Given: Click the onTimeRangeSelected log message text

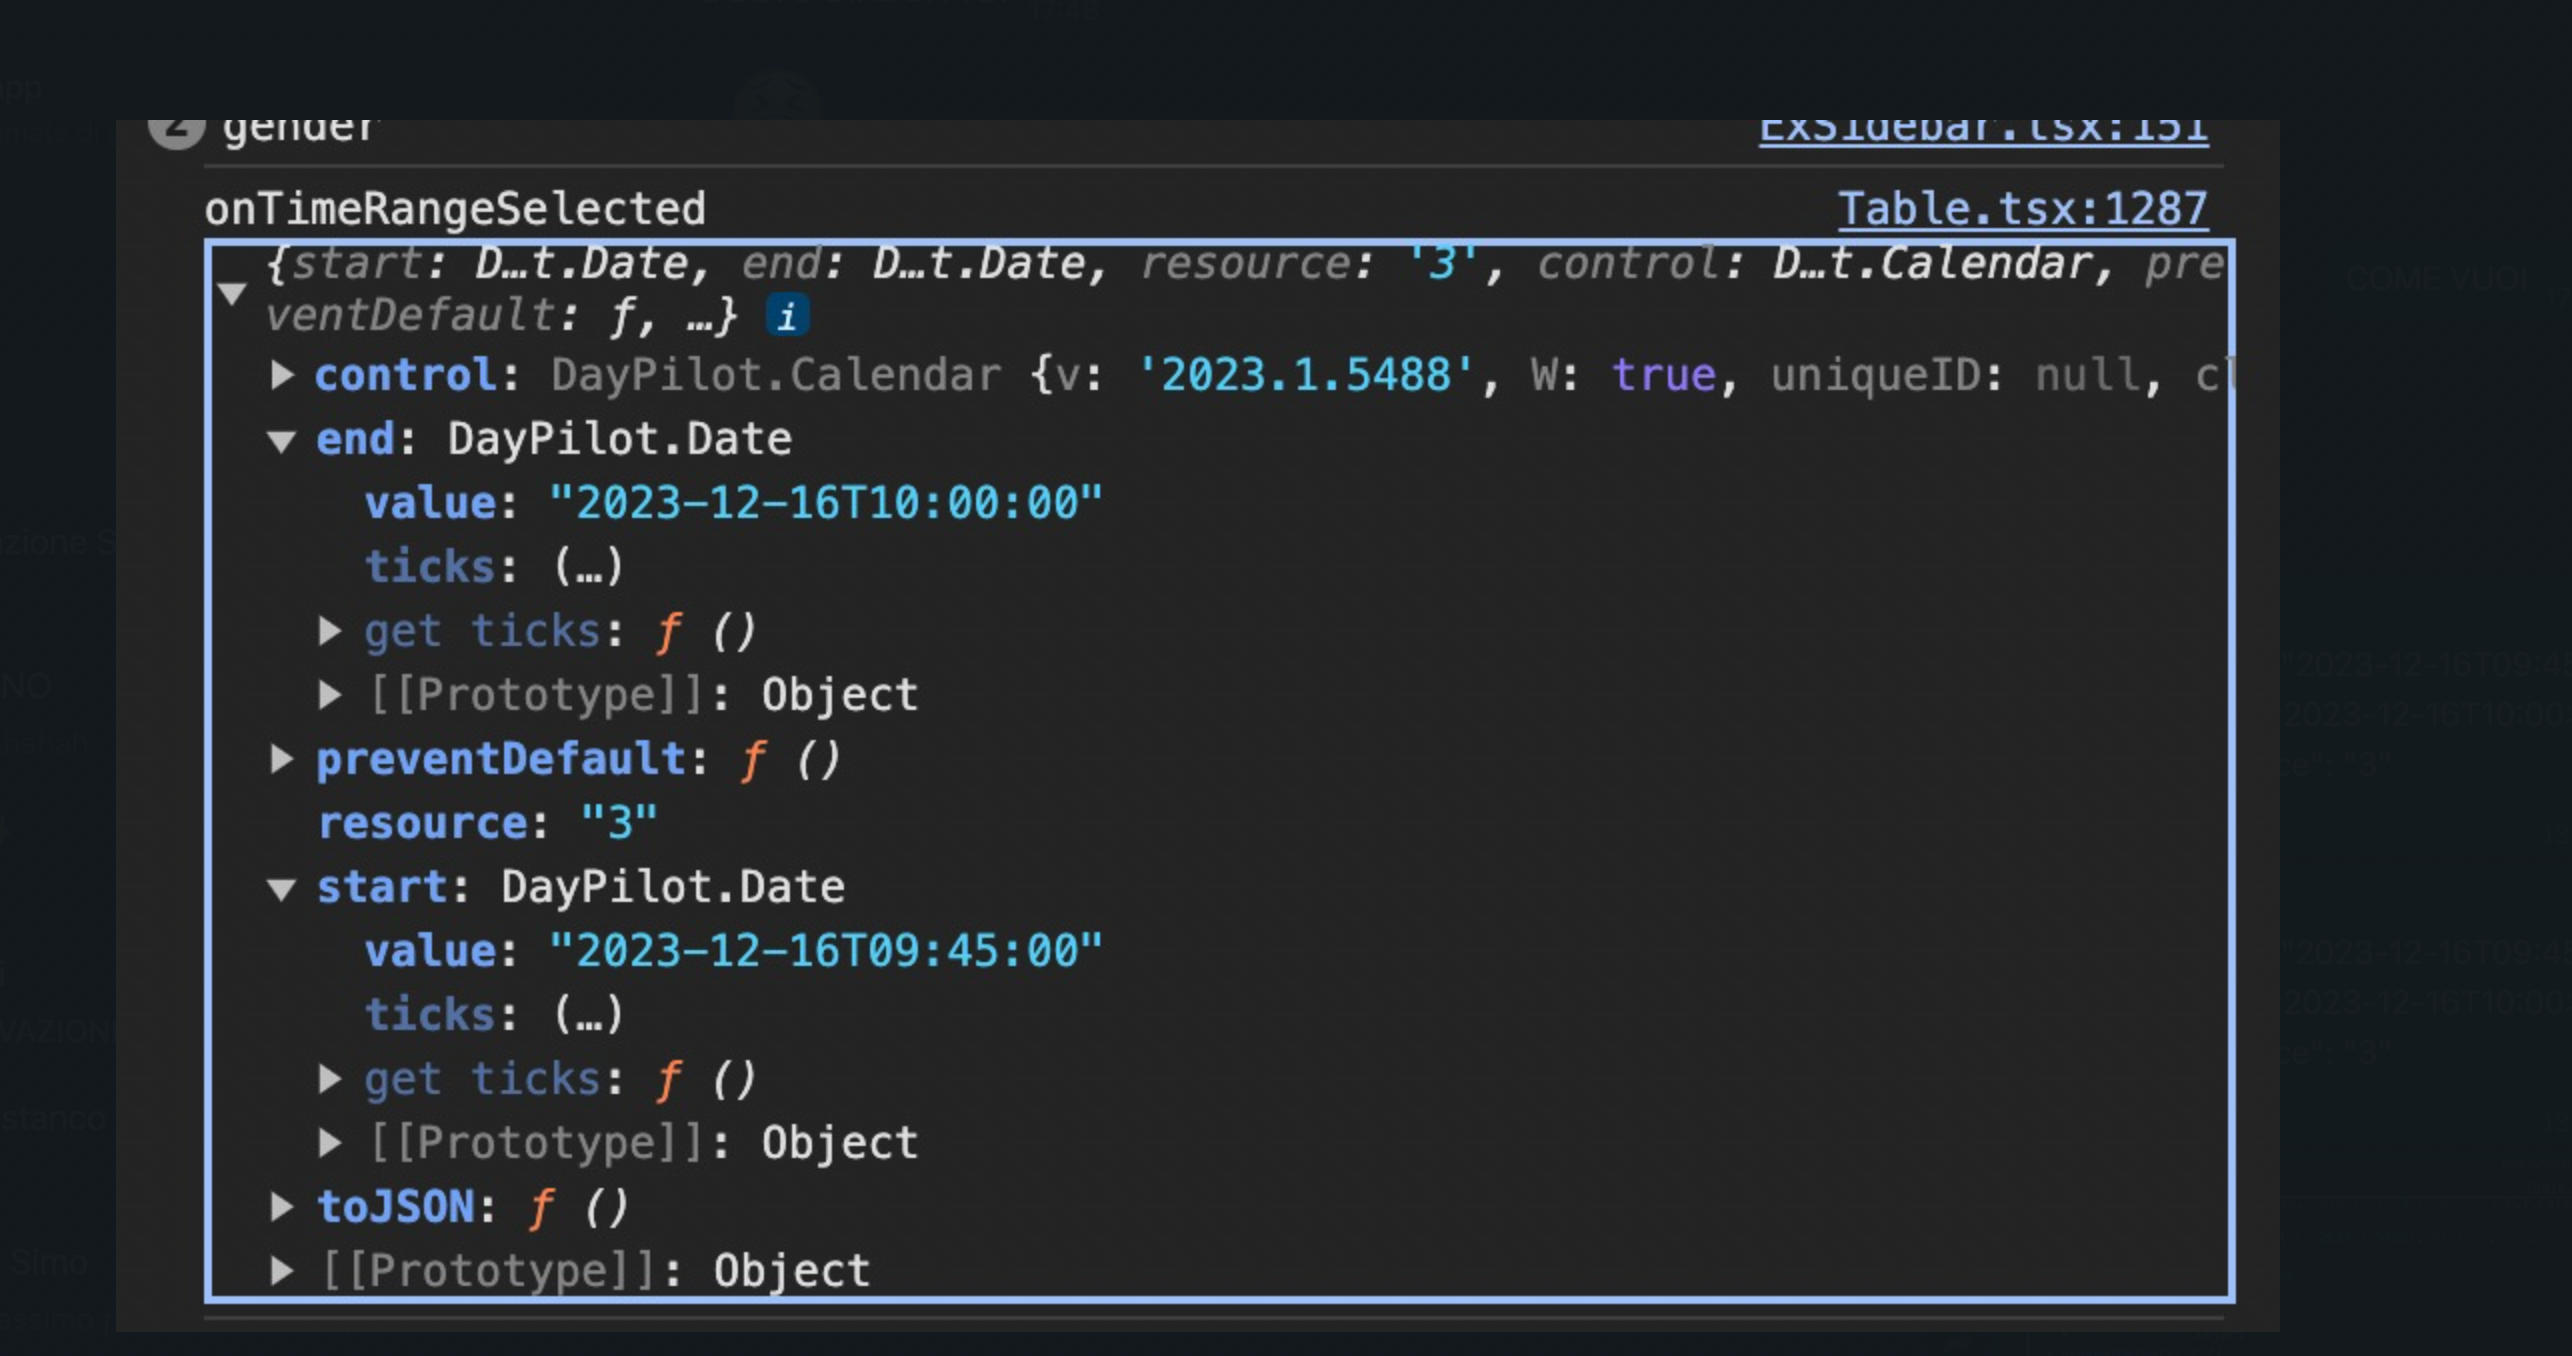Looking at the screenshot, I should (455, 210).
